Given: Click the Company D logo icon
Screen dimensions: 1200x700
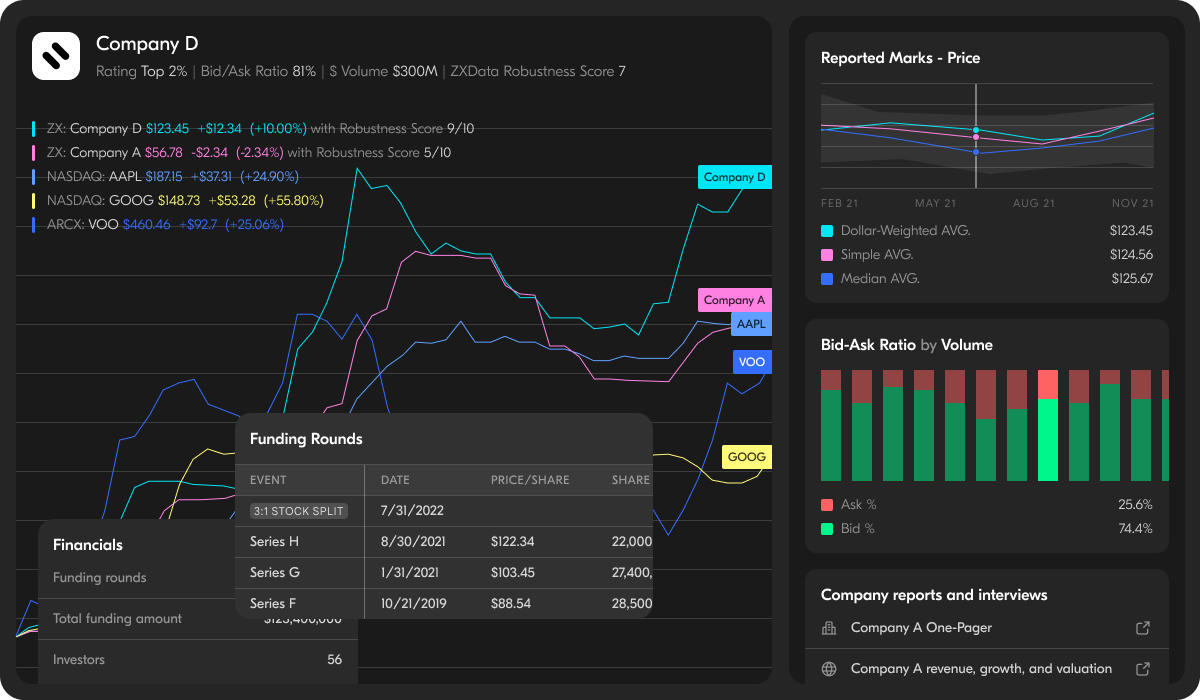Looking at the screenshot, I should click(x=56, y=56).
